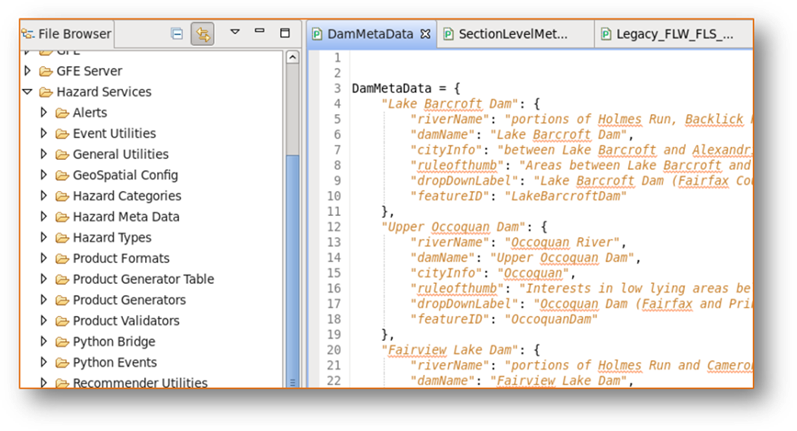The image size is (797, 431).
Task: Select Product Generators tree item
Action: tap(129, 300)
